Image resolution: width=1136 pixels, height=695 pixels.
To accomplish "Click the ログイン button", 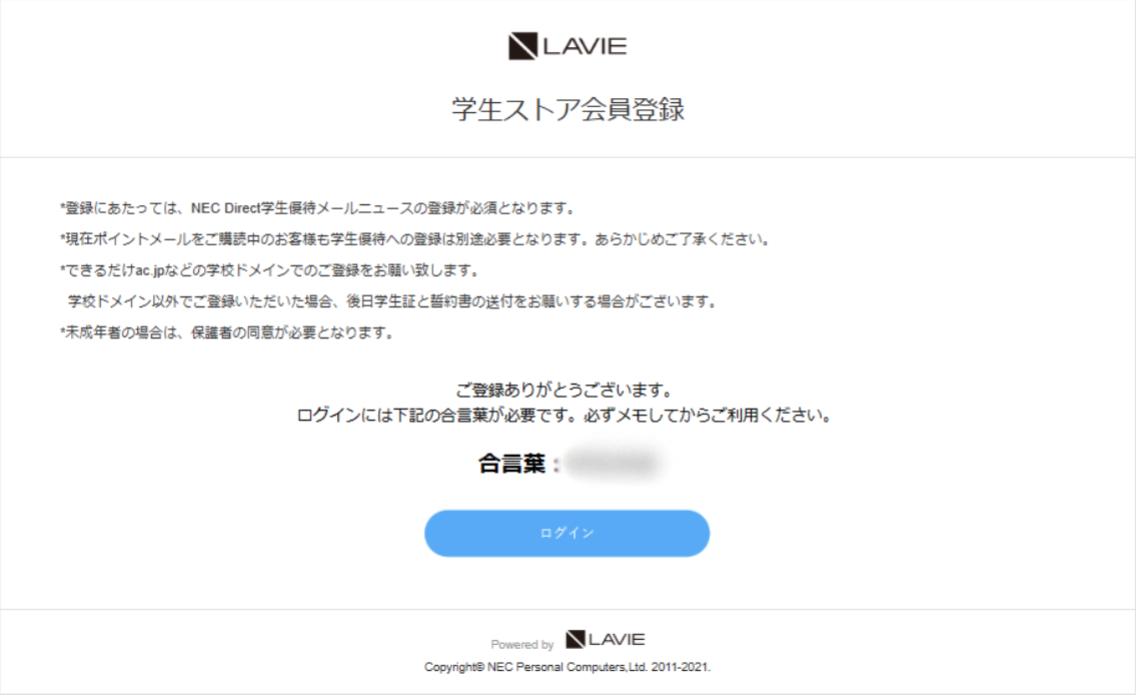I will coord(567,533).
